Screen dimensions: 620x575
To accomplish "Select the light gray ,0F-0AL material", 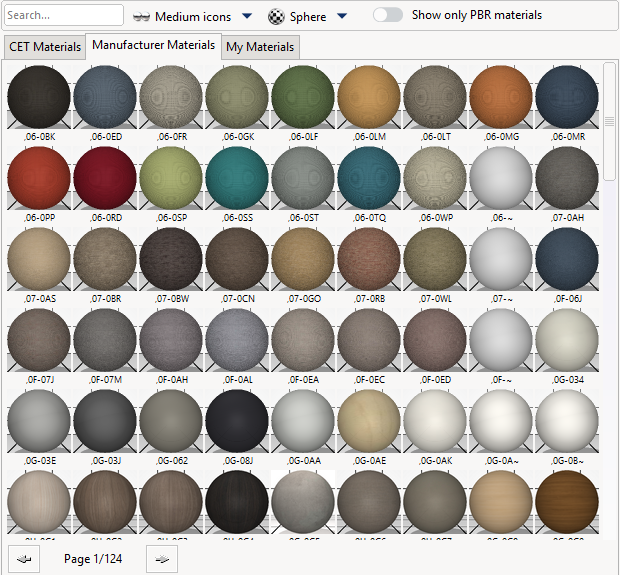I will pos(237,340).
